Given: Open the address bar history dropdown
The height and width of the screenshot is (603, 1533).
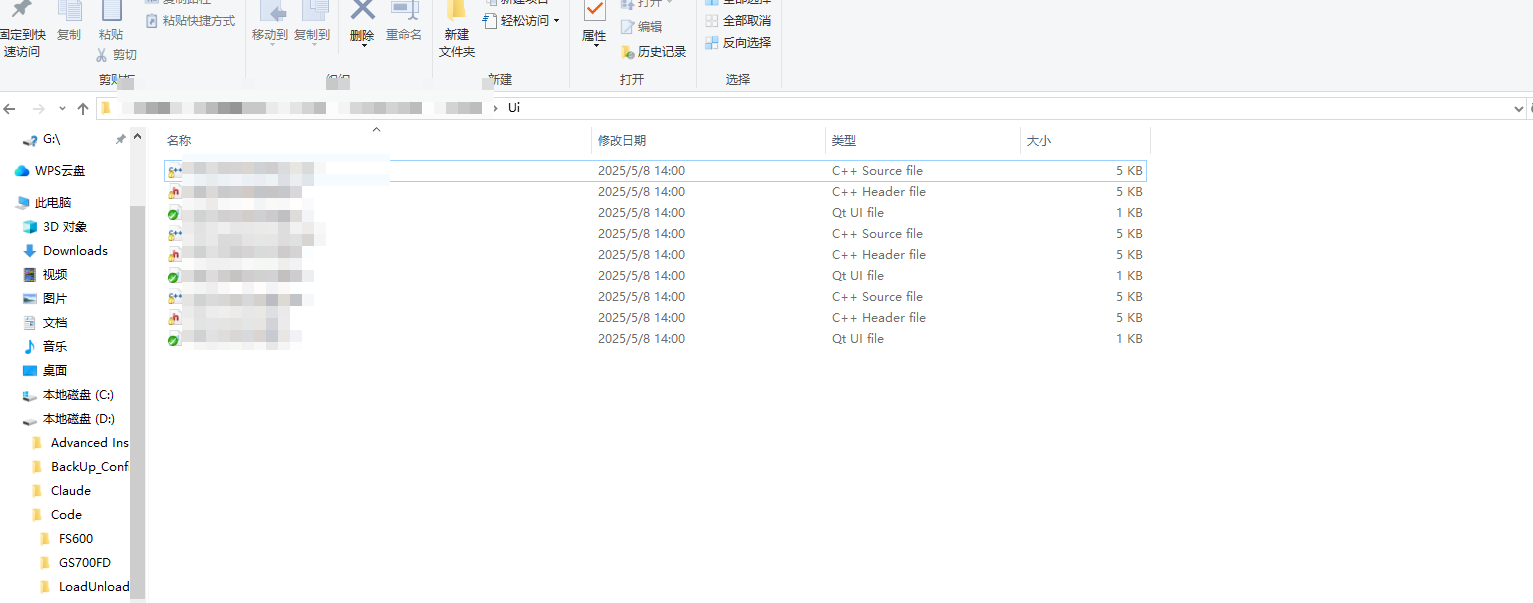Looking at the screenshot, I should click(x=1519, y=108).
